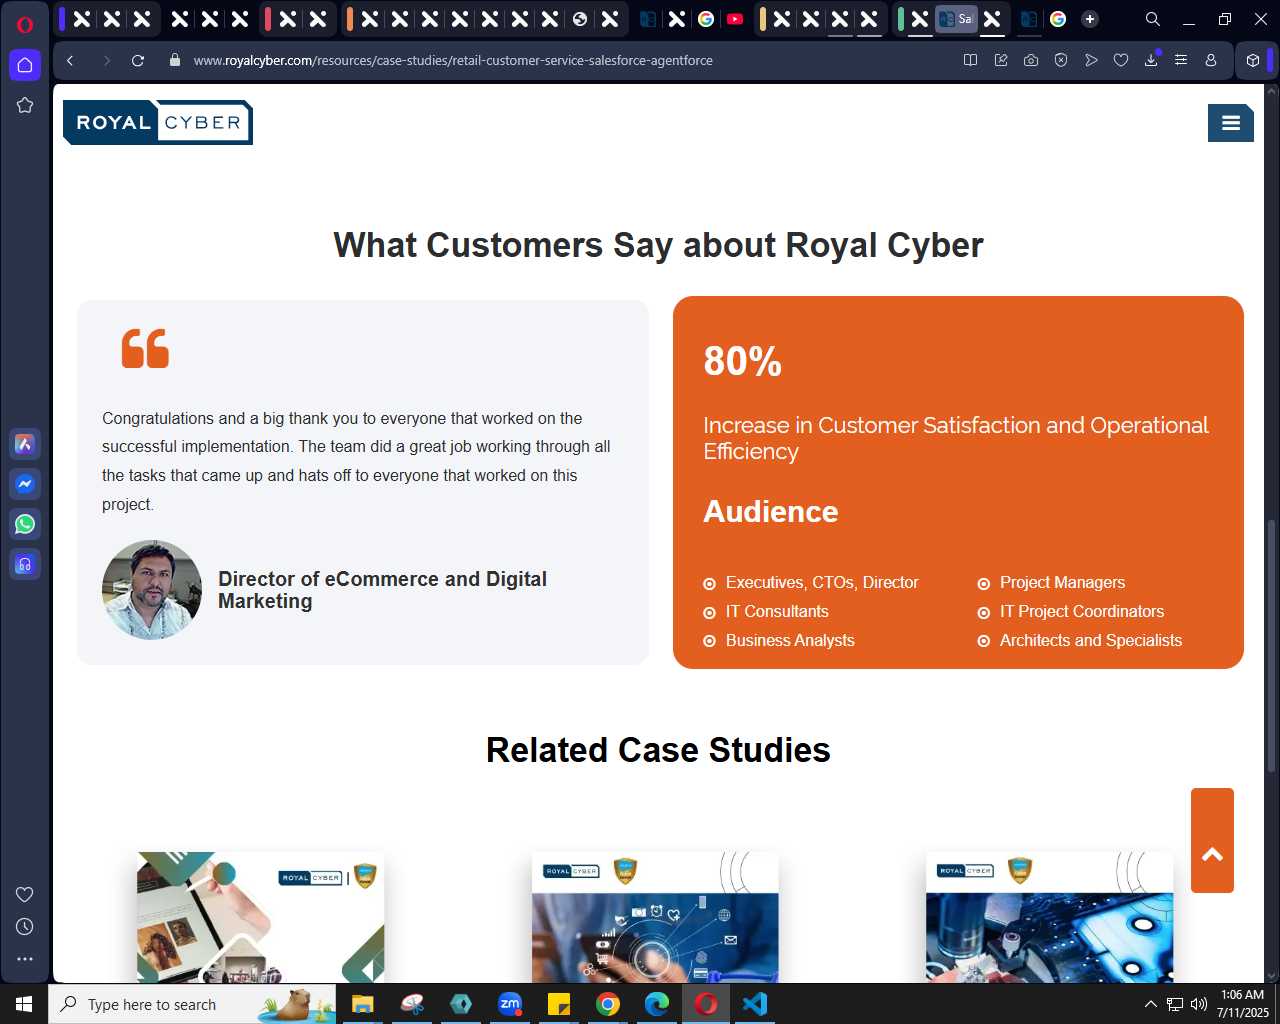
Task: Open Messenger in Opera sidebar
Action: pos(25,484)
